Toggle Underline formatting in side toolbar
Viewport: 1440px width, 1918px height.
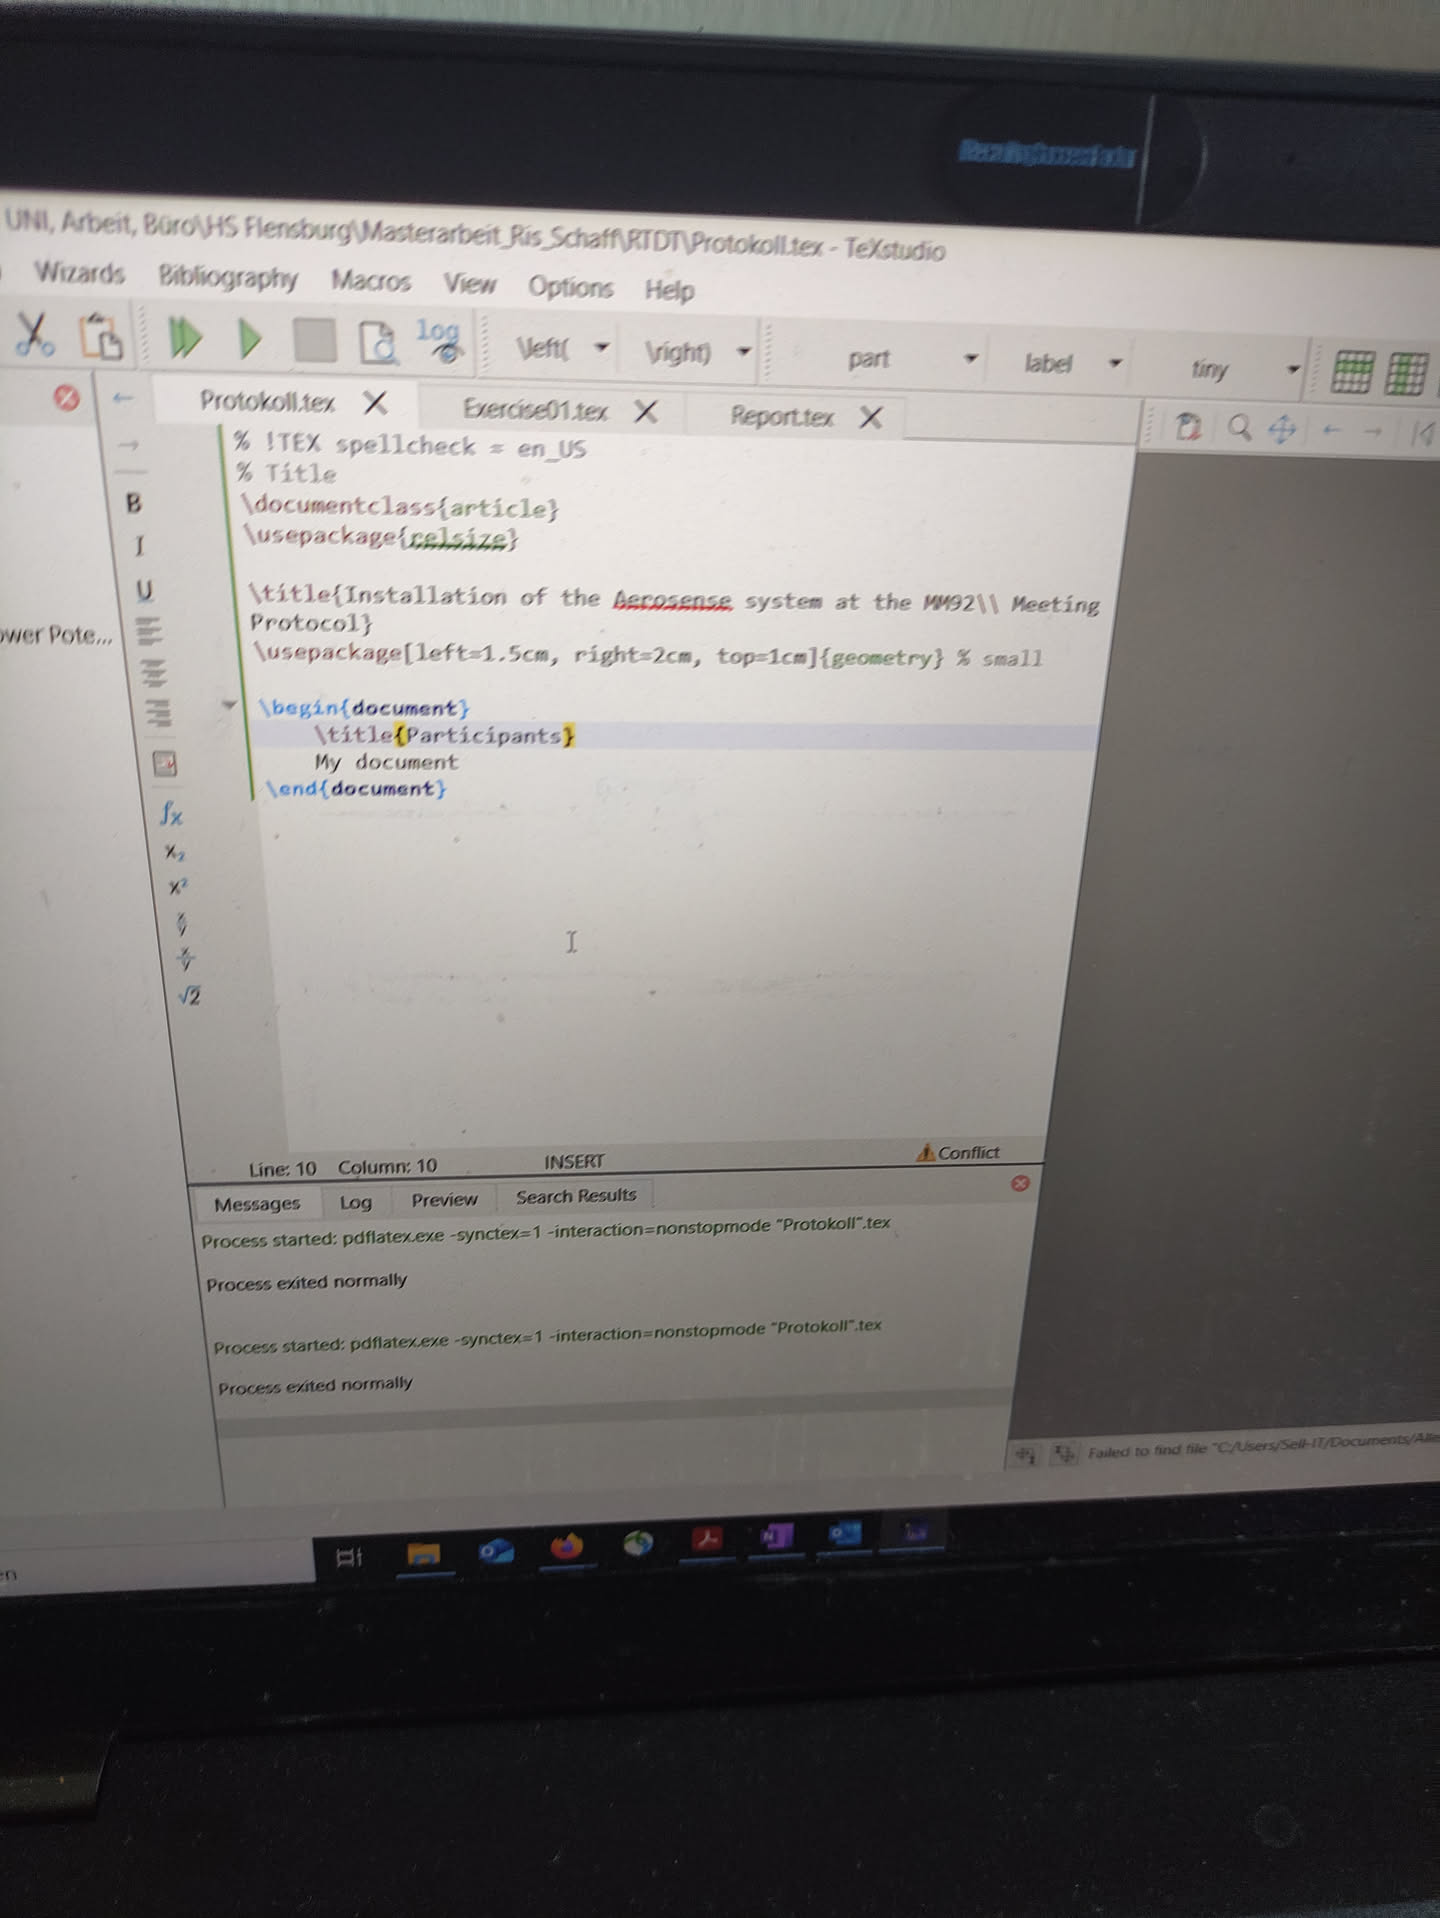pos(145,590)
